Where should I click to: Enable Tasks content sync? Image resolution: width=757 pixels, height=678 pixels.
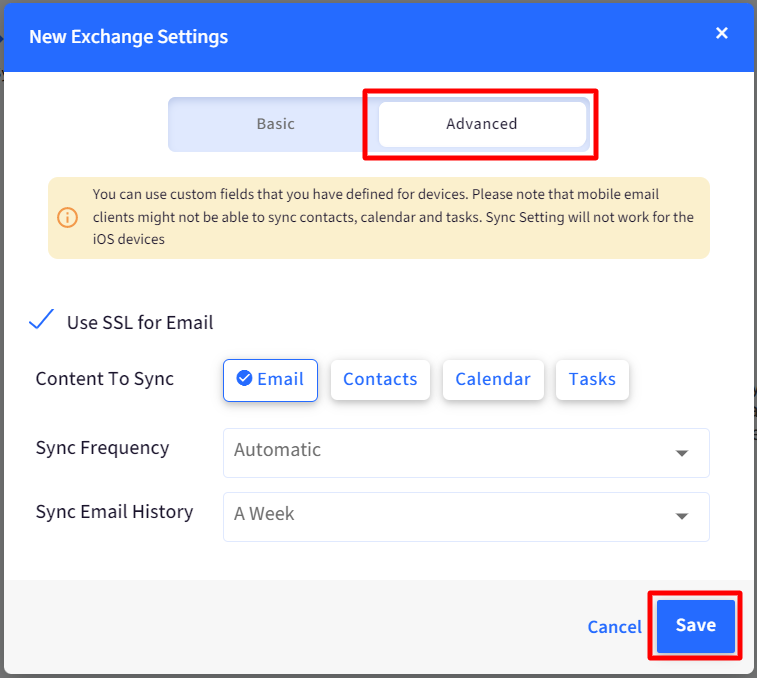click(592, 380)
